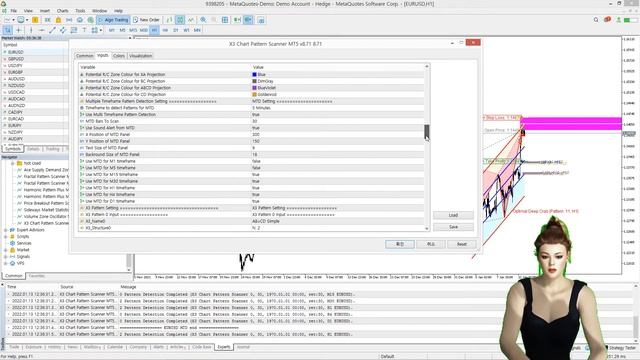The image size is (640, 360).
Task: Click the search magnifier icon top right
Action: tap(596, 20)
